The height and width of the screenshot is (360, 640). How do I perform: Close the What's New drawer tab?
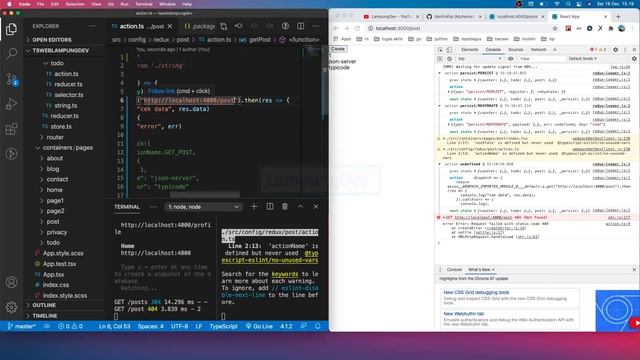(x=493, y=270)
